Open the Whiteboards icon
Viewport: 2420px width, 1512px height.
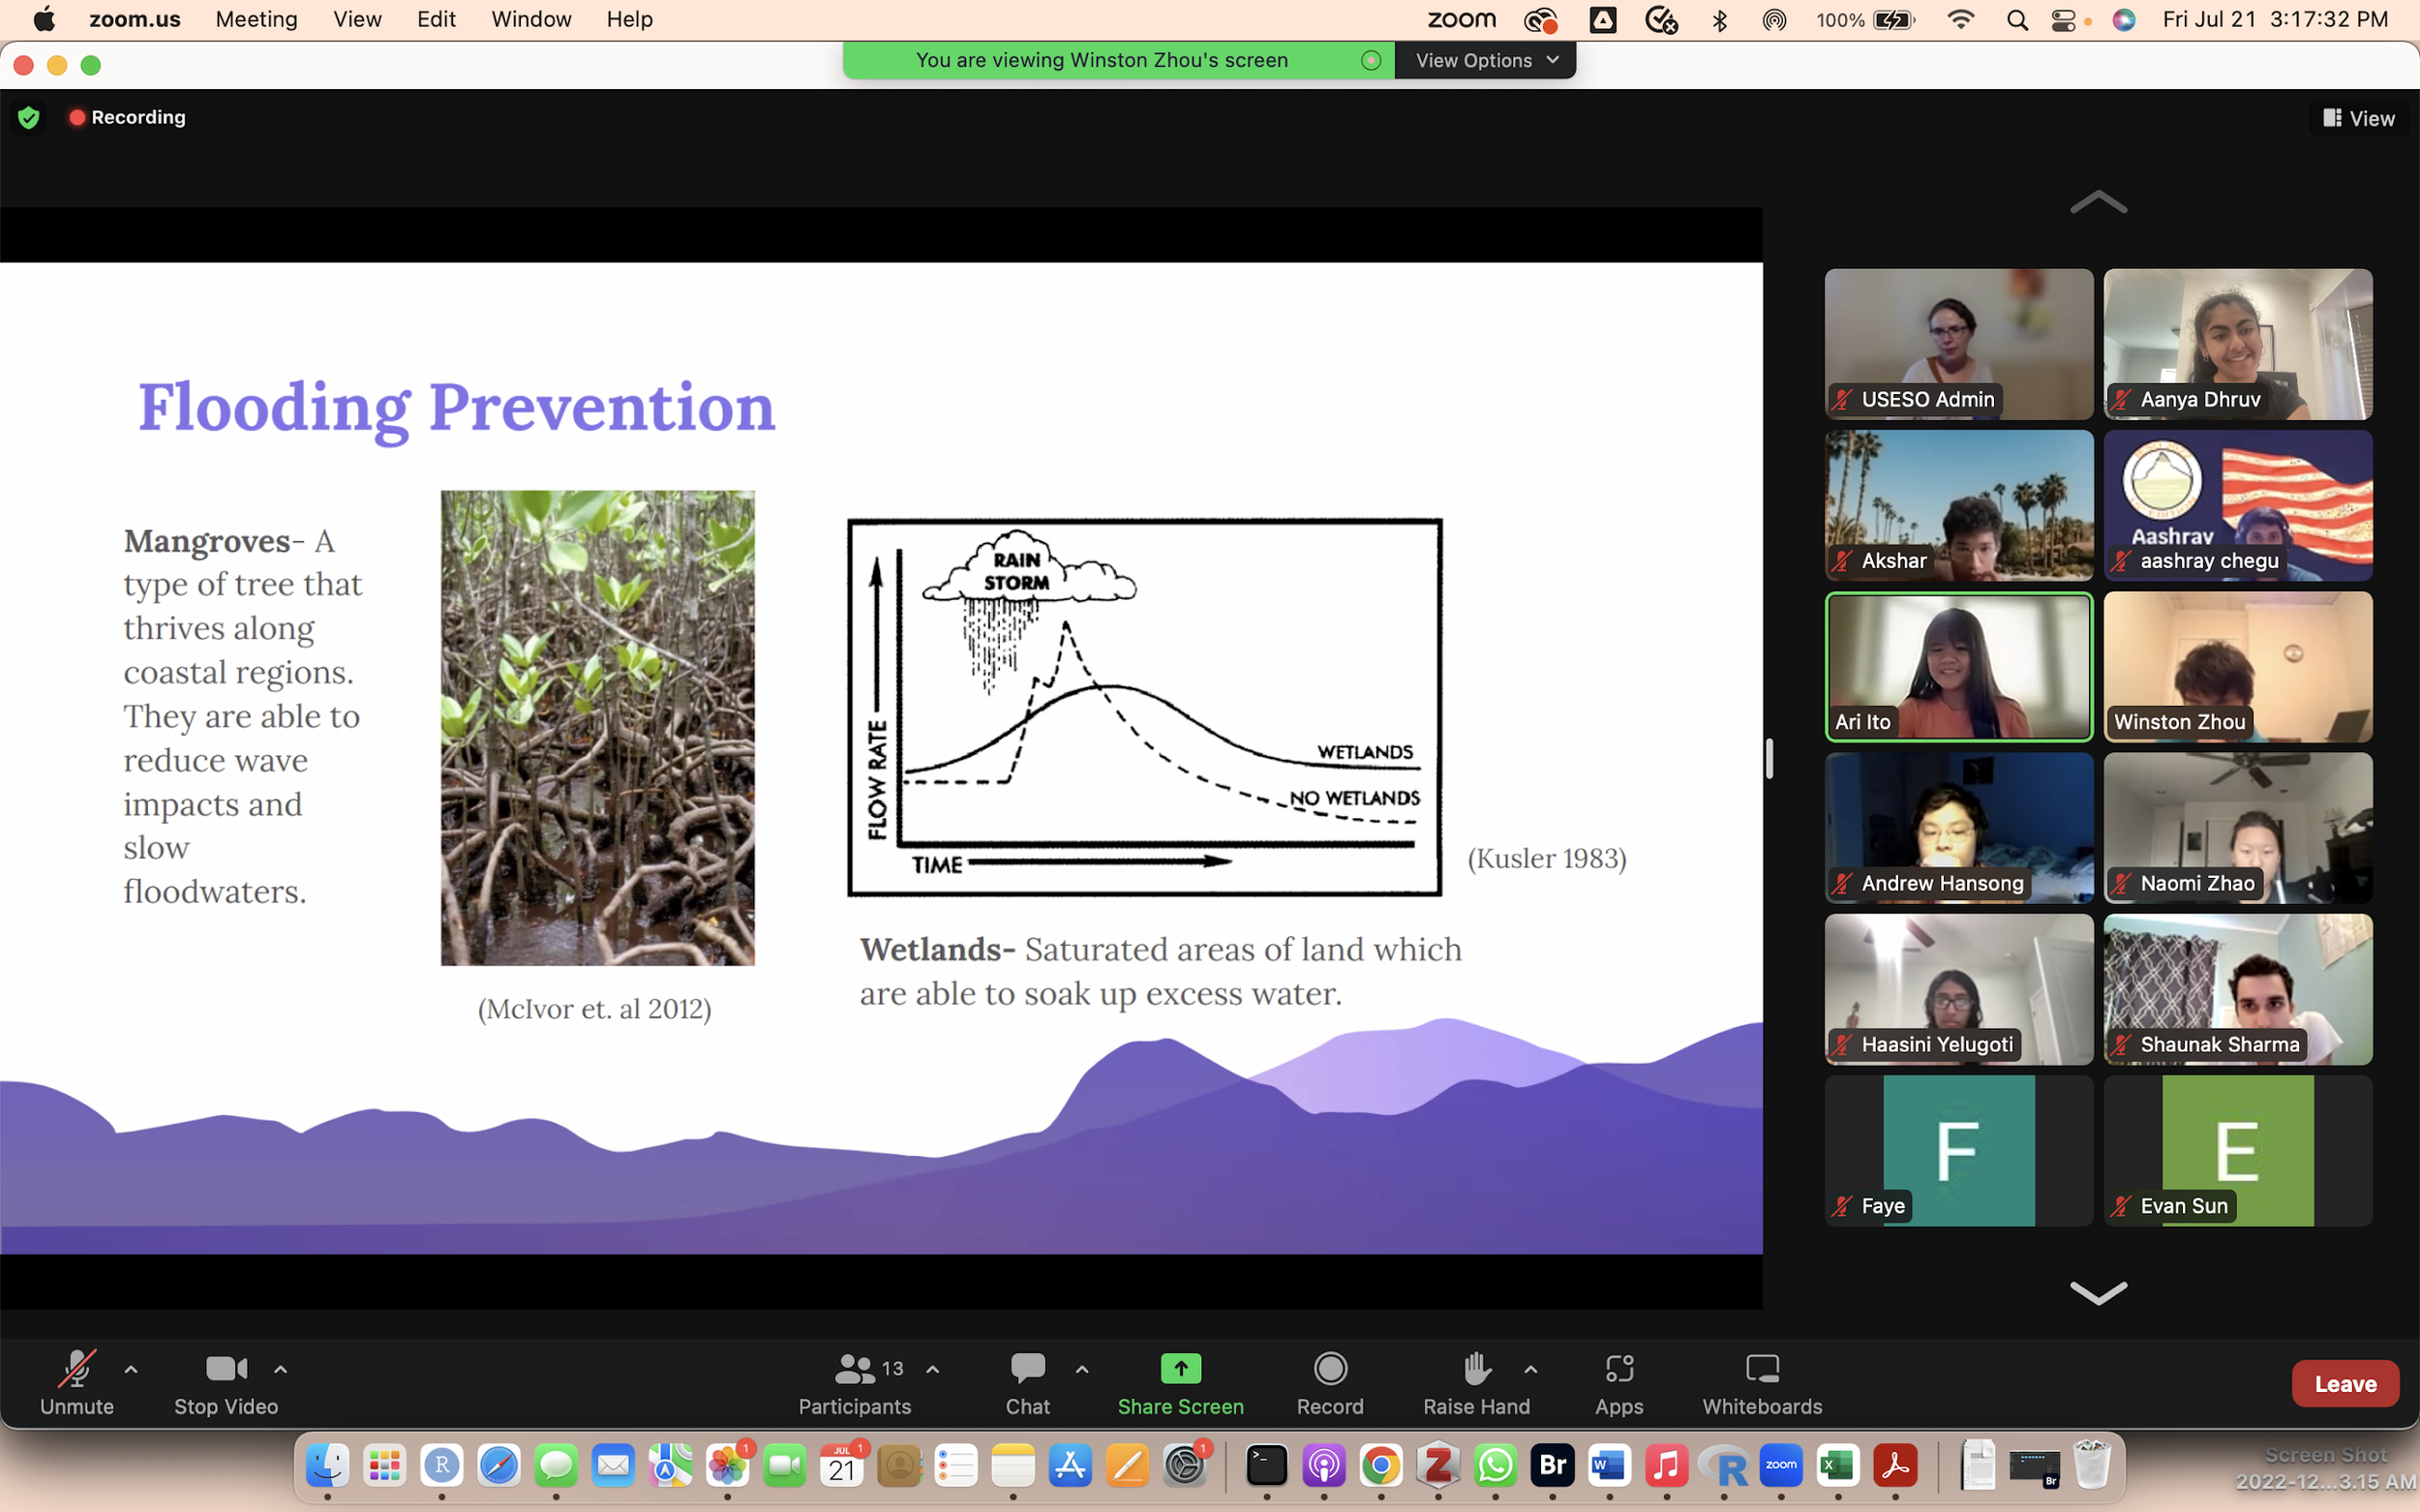1761,1369
